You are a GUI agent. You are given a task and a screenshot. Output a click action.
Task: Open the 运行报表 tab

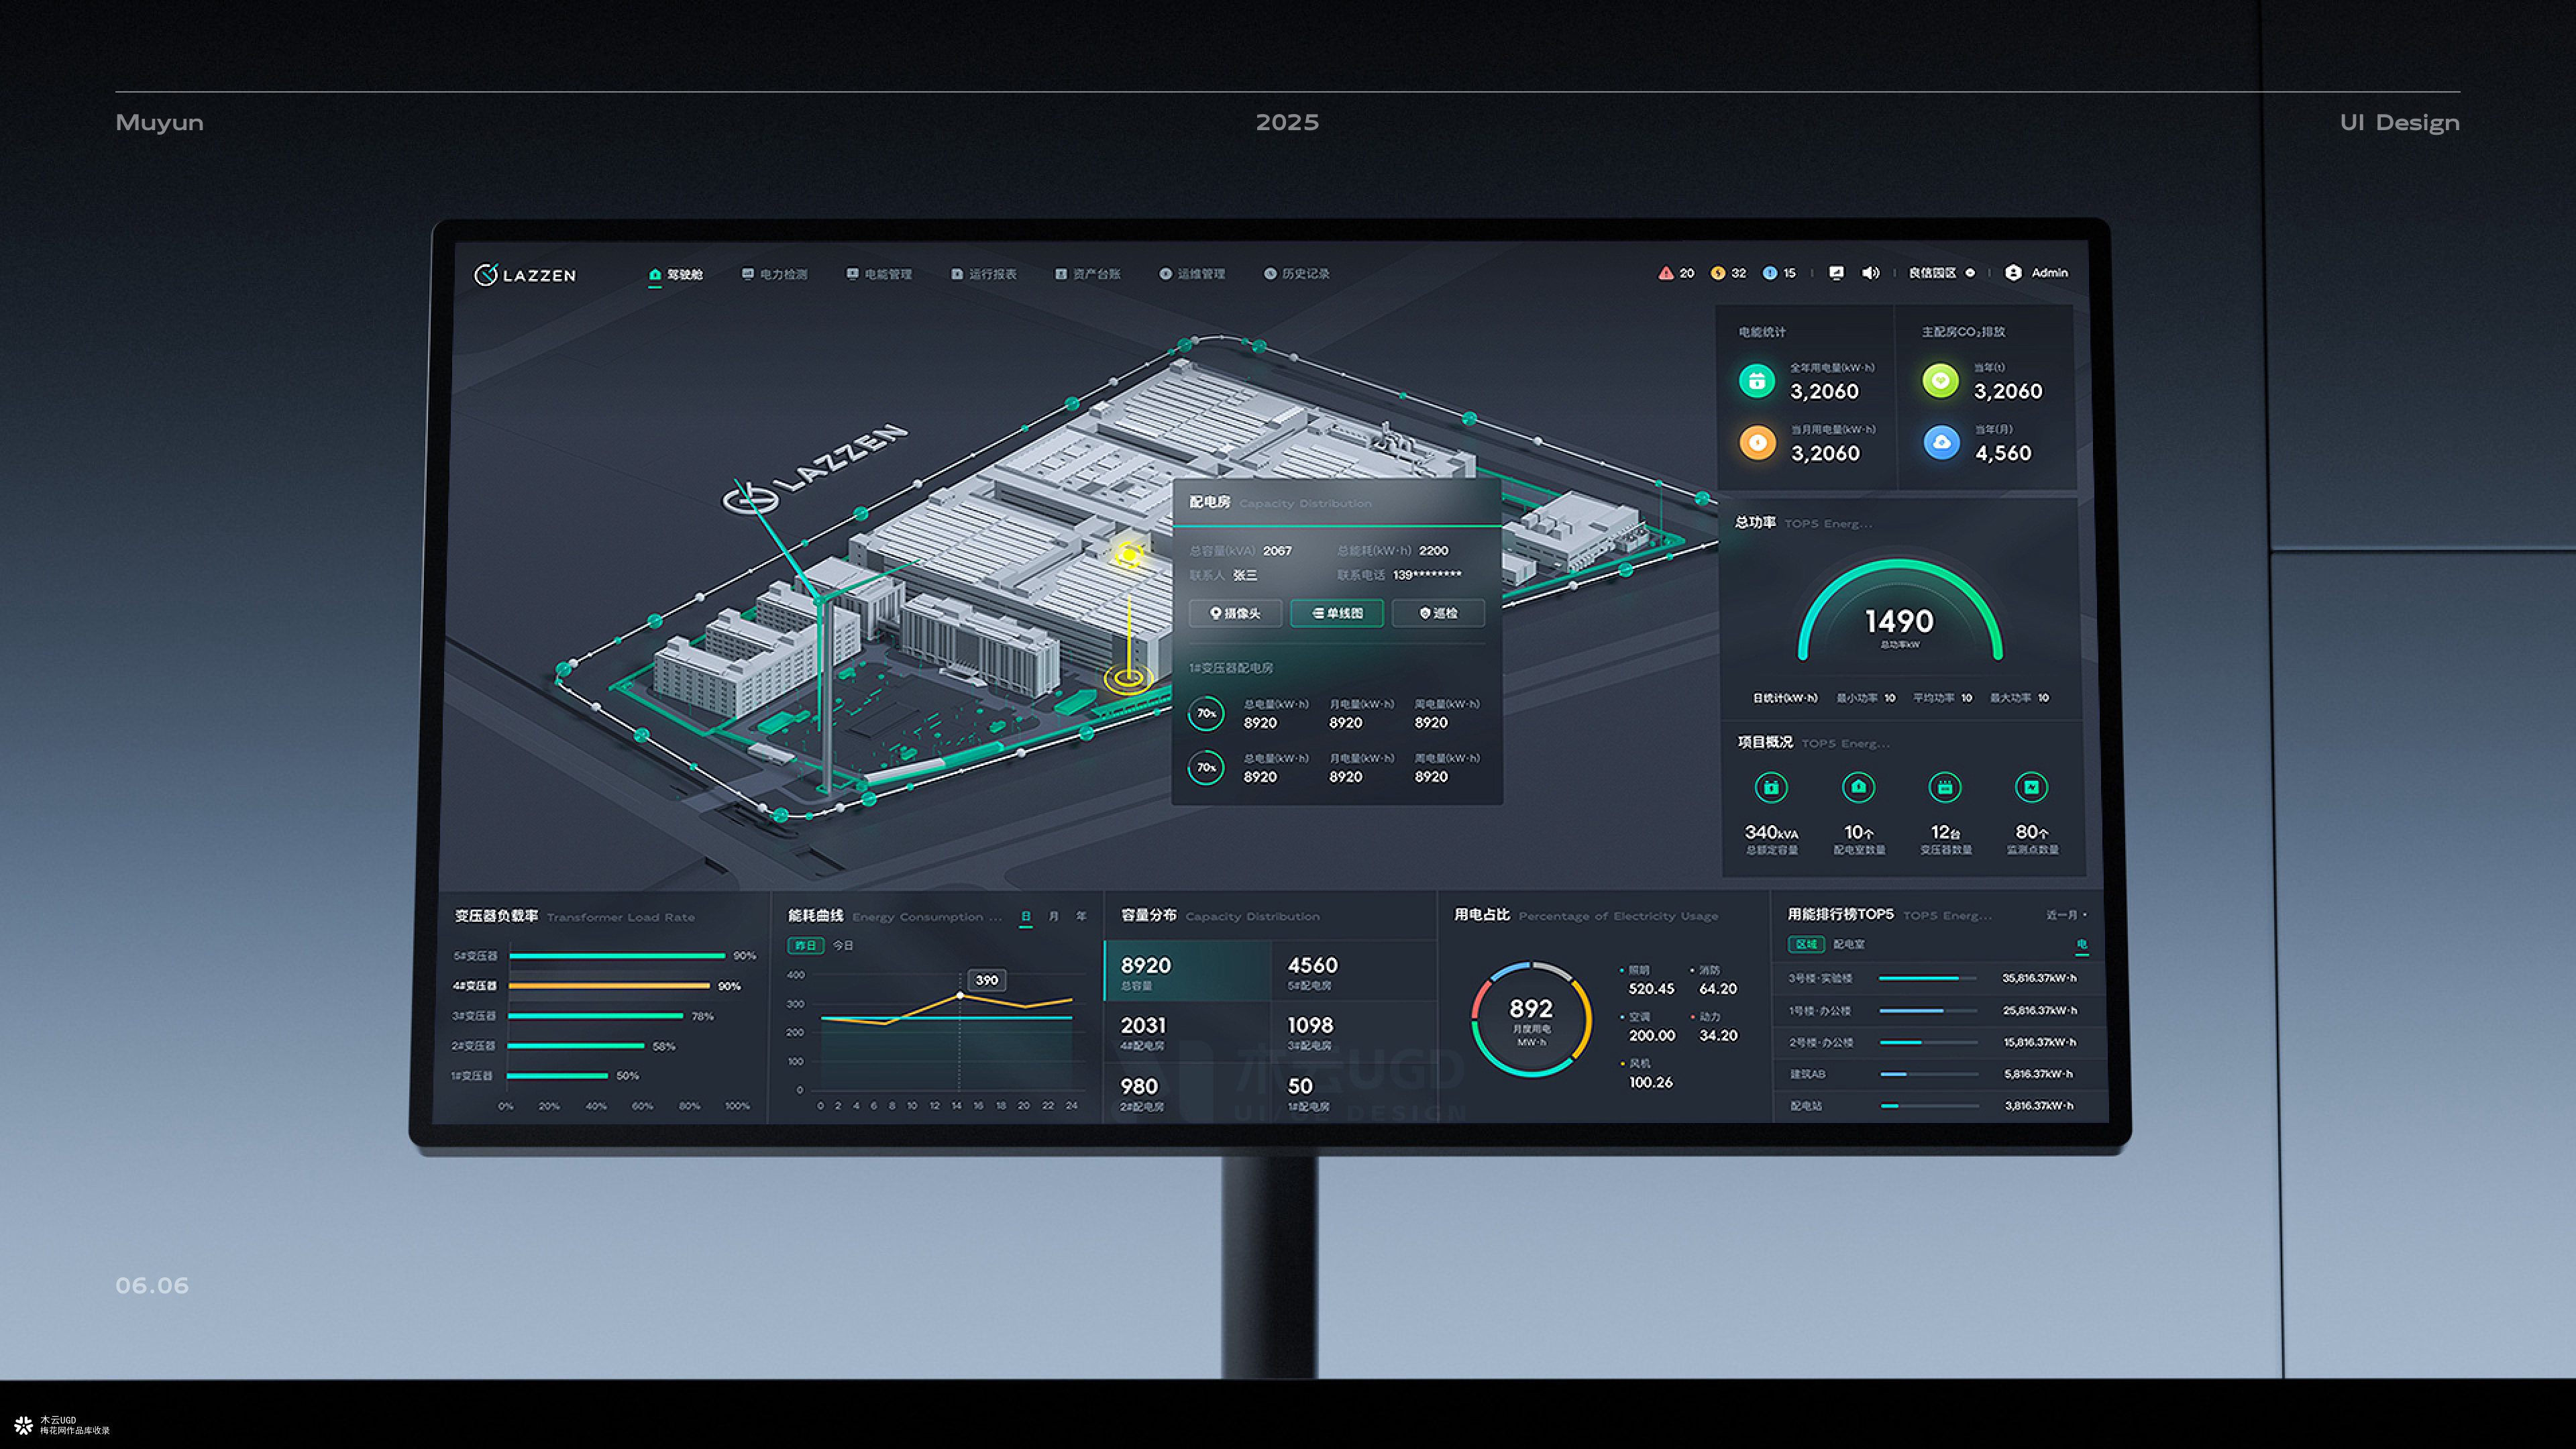coord(984,274)
